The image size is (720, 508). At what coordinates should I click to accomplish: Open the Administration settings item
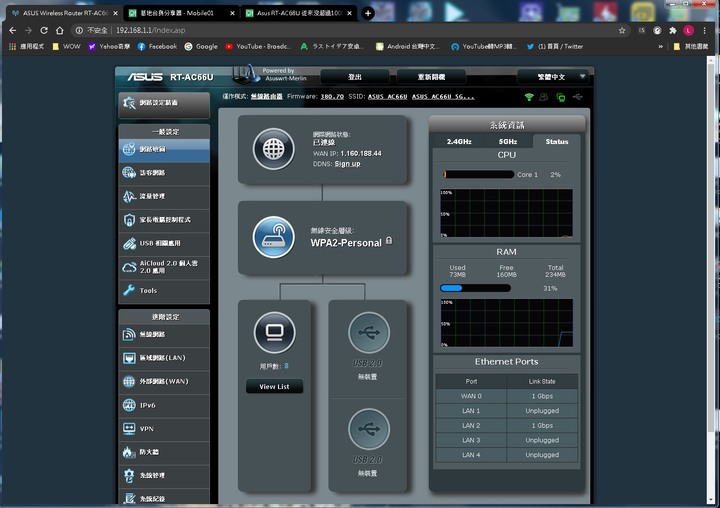point(164,476)
